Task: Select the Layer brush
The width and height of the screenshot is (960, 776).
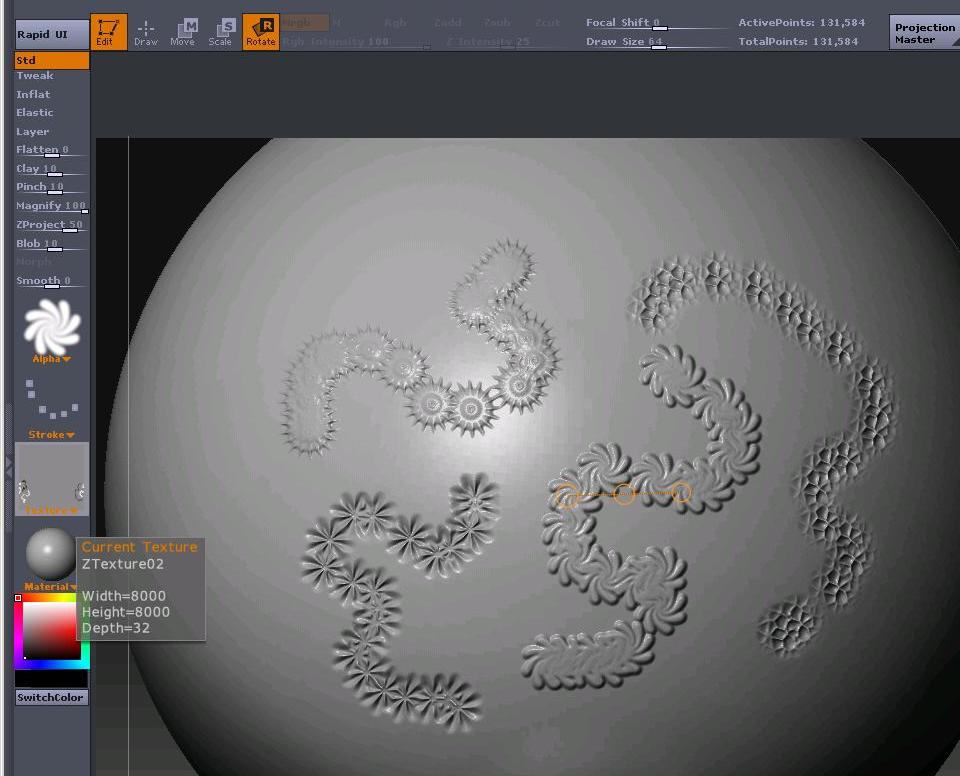Action: coord(33,132)
